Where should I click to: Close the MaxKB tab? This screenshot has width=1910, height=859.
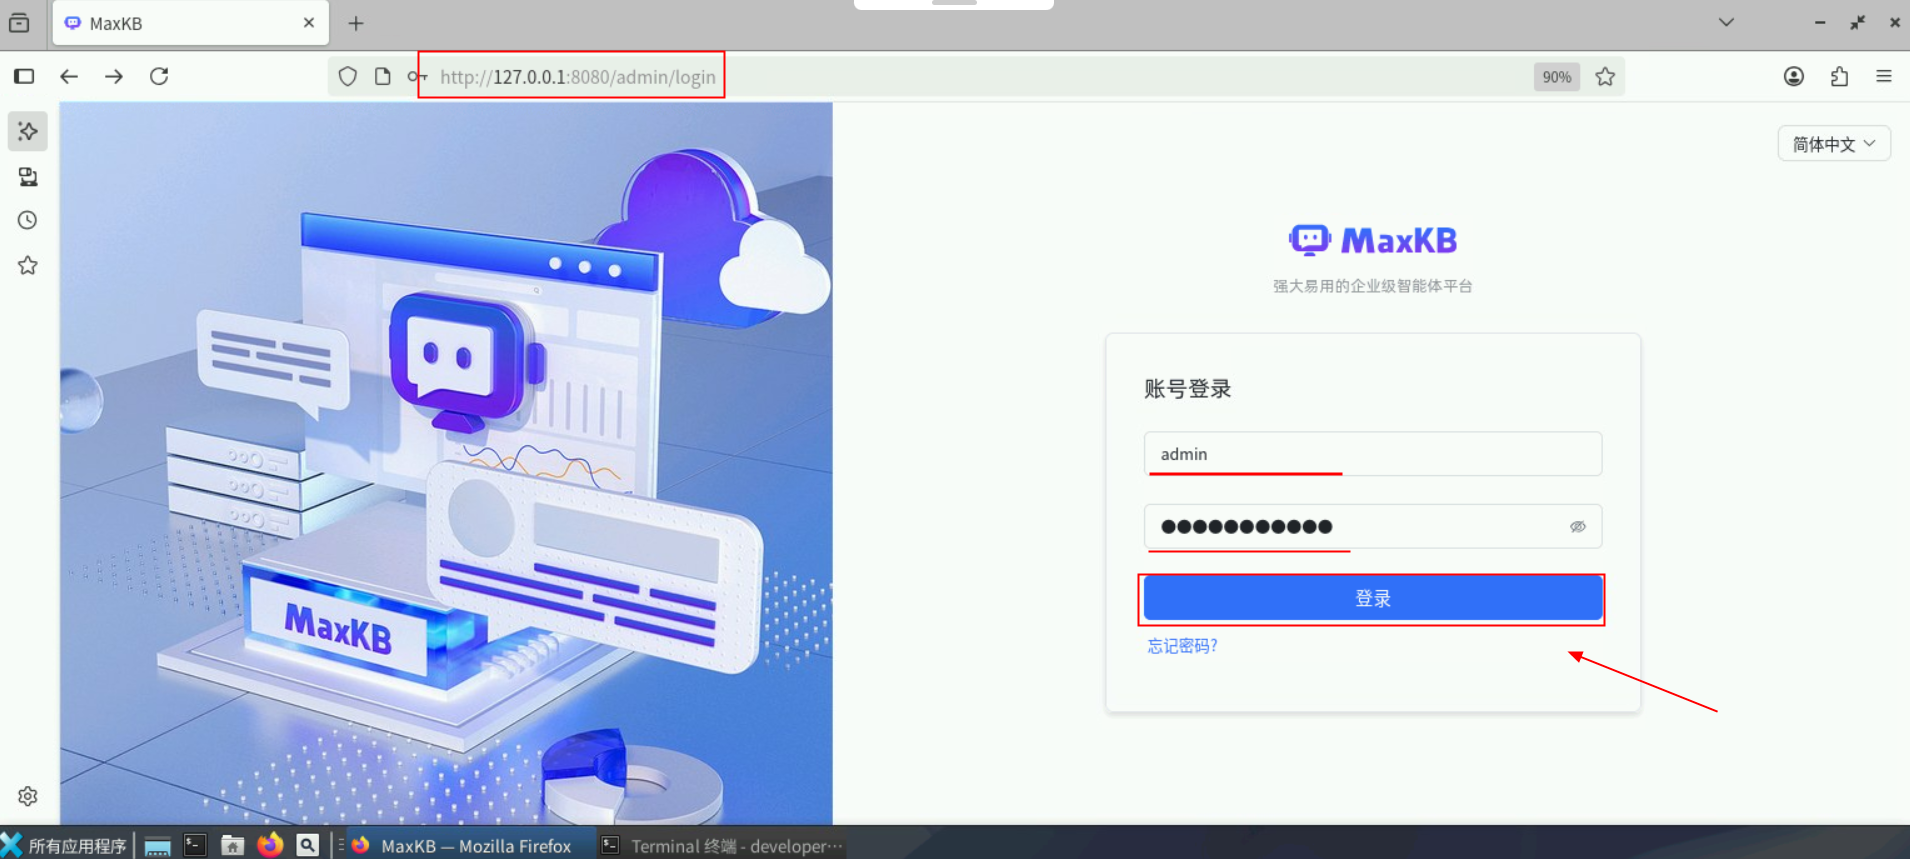click(309, 23)
